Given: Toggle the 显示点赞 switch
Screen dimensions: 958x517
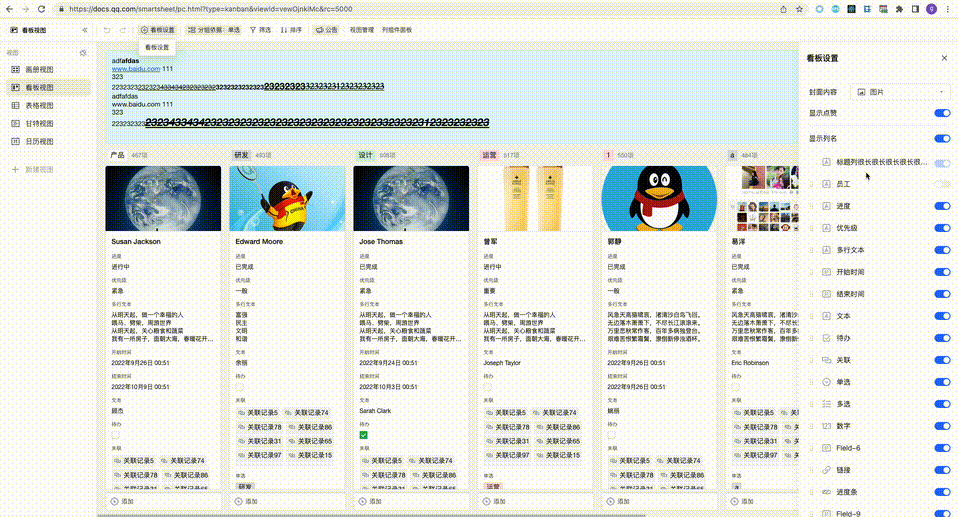Looking at the screenshot, I should click(942, 113).
